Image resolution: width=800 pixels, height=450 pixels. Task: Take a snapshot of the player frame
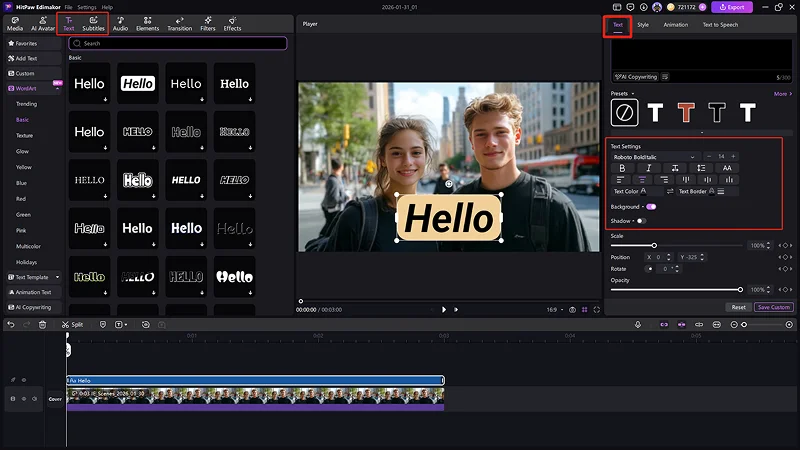[x=572, y=310]
